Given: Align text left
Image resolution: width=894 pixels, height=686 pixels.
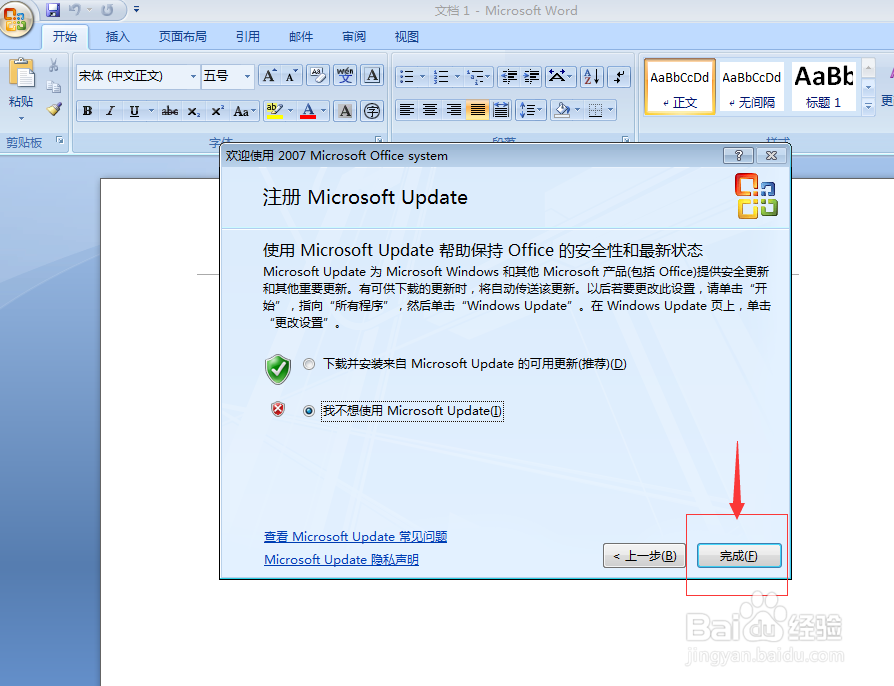Looking at the screenshot, I should (x=407, y=109).
